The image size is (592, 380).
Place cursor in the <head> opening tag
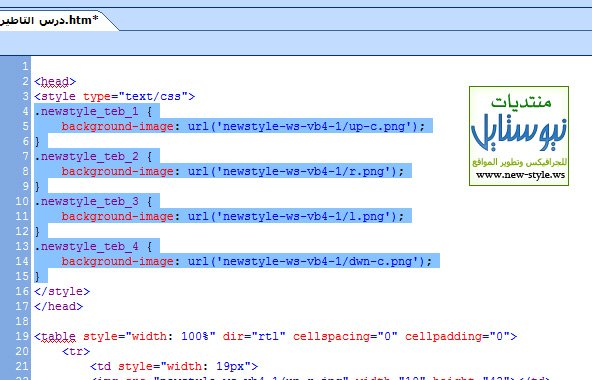(x=55, y=82)
